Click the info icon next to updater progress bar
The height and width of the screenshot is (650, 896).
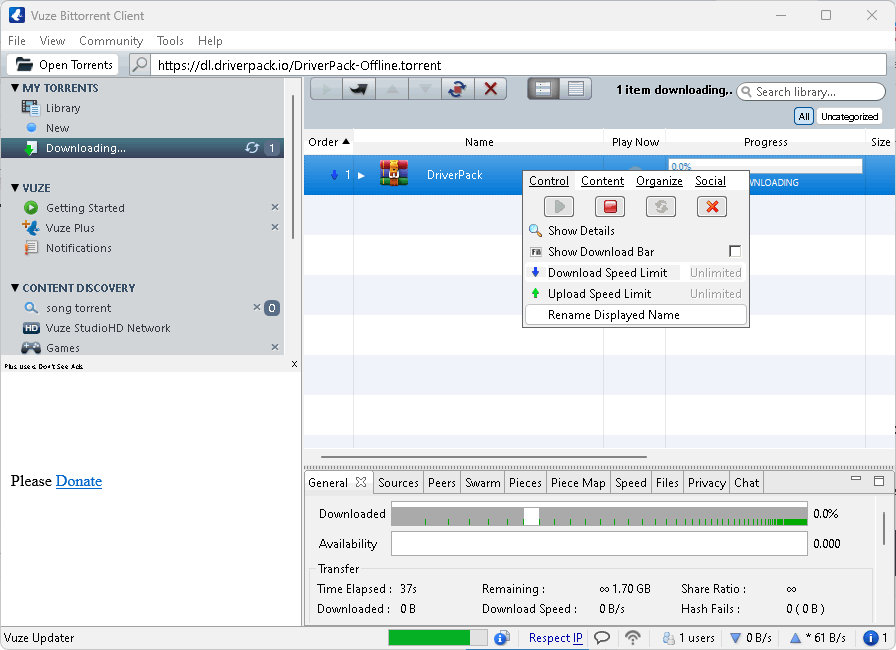pyautogui.click(x=502, y=637)
